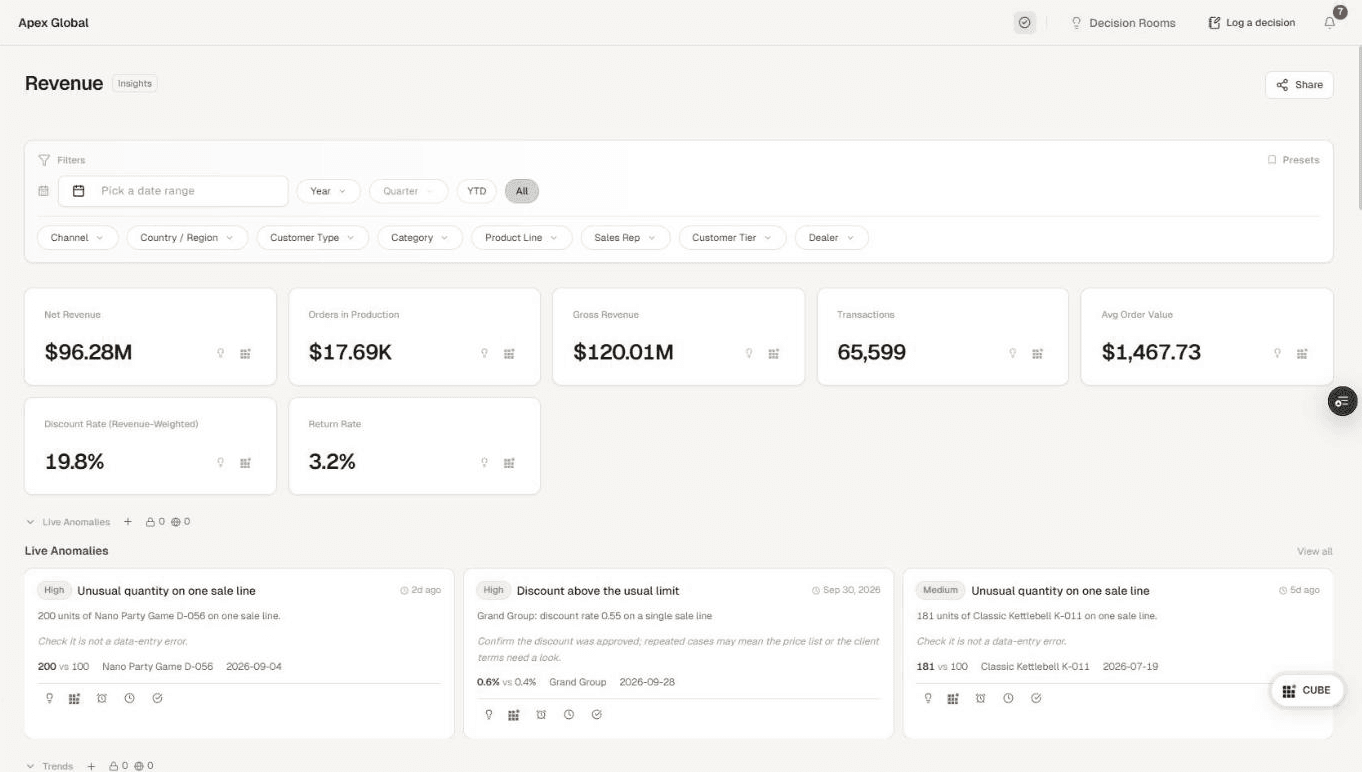1362x772 pixels.
Task: Open the notifications bell
Action: [x=1330, y=22]
